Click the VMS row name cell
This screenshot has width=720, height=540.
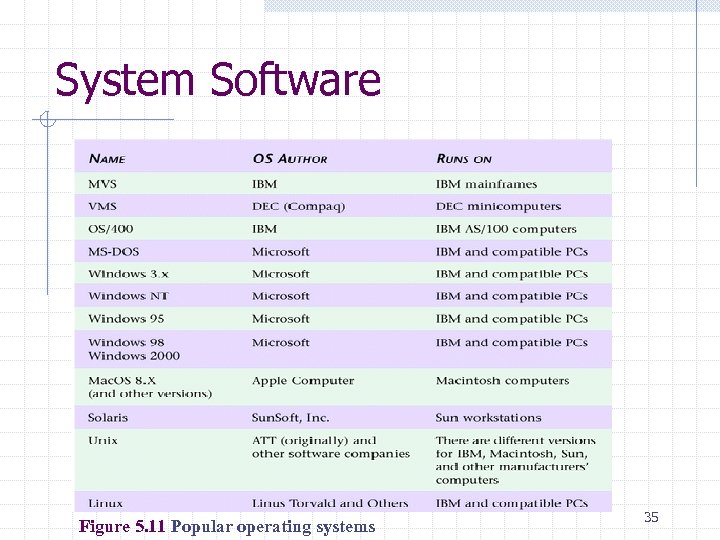(102, 206)
